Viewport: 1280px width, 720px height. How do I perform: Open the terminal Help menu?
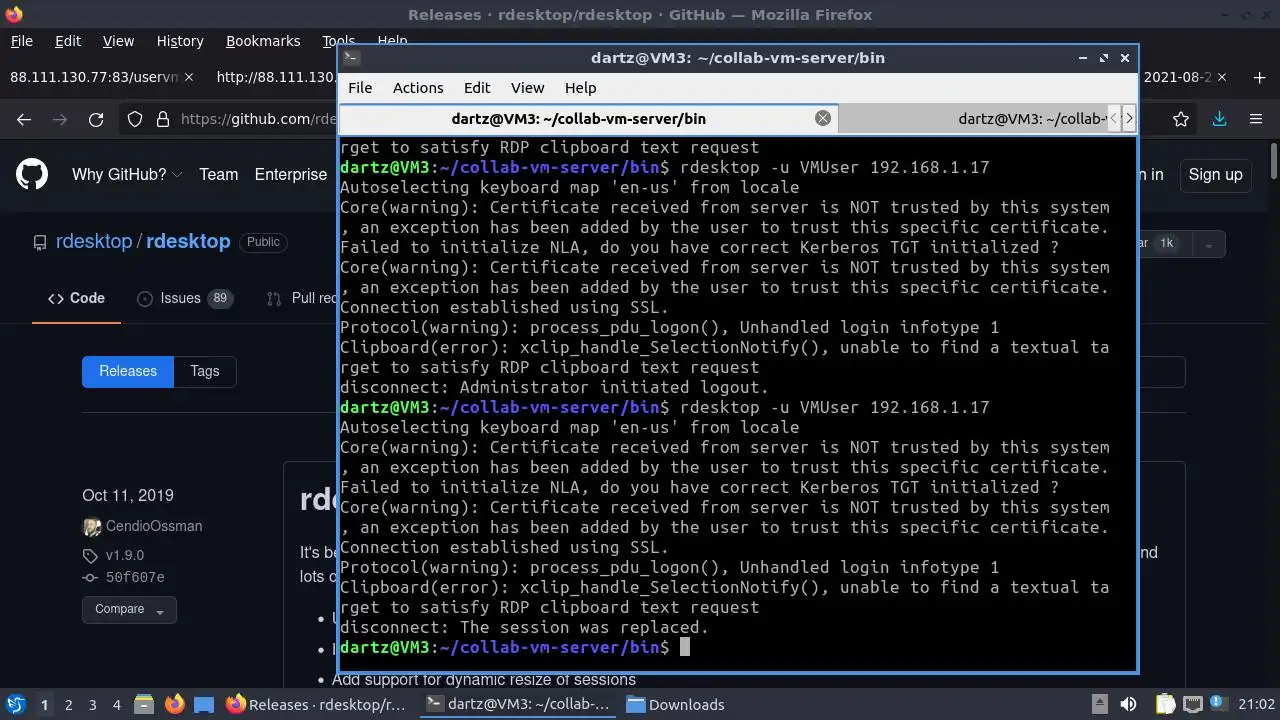click(580, 88)
